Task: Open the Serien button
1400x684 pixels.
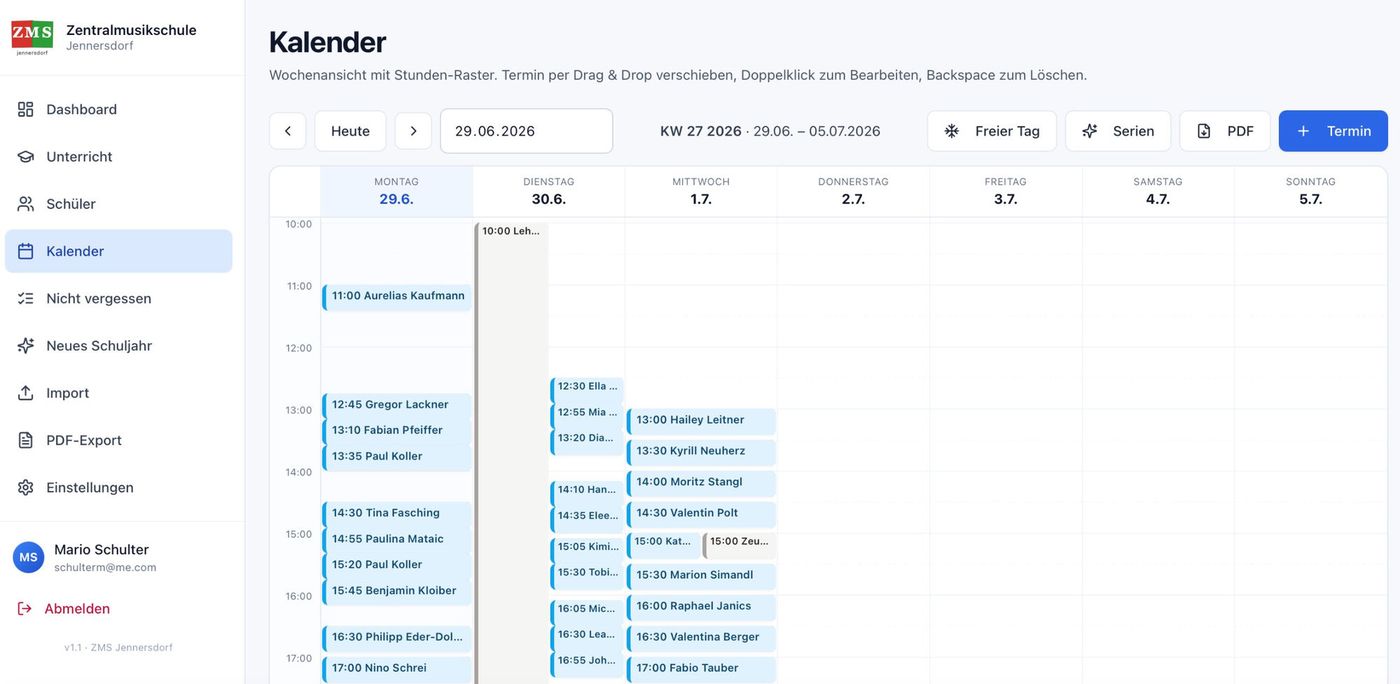Action: click(x=1118, y=131)
